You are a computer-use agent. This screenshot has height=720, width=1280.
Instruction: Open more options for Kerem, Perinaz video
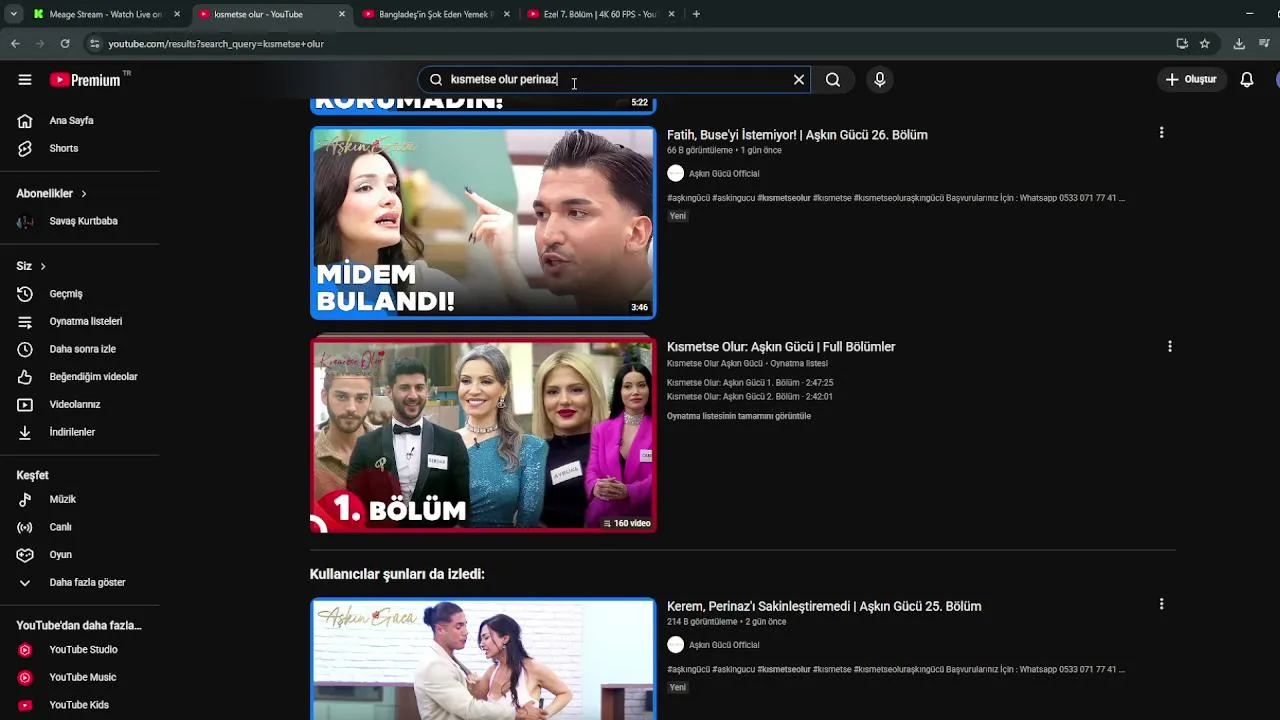click(1161, 604)
